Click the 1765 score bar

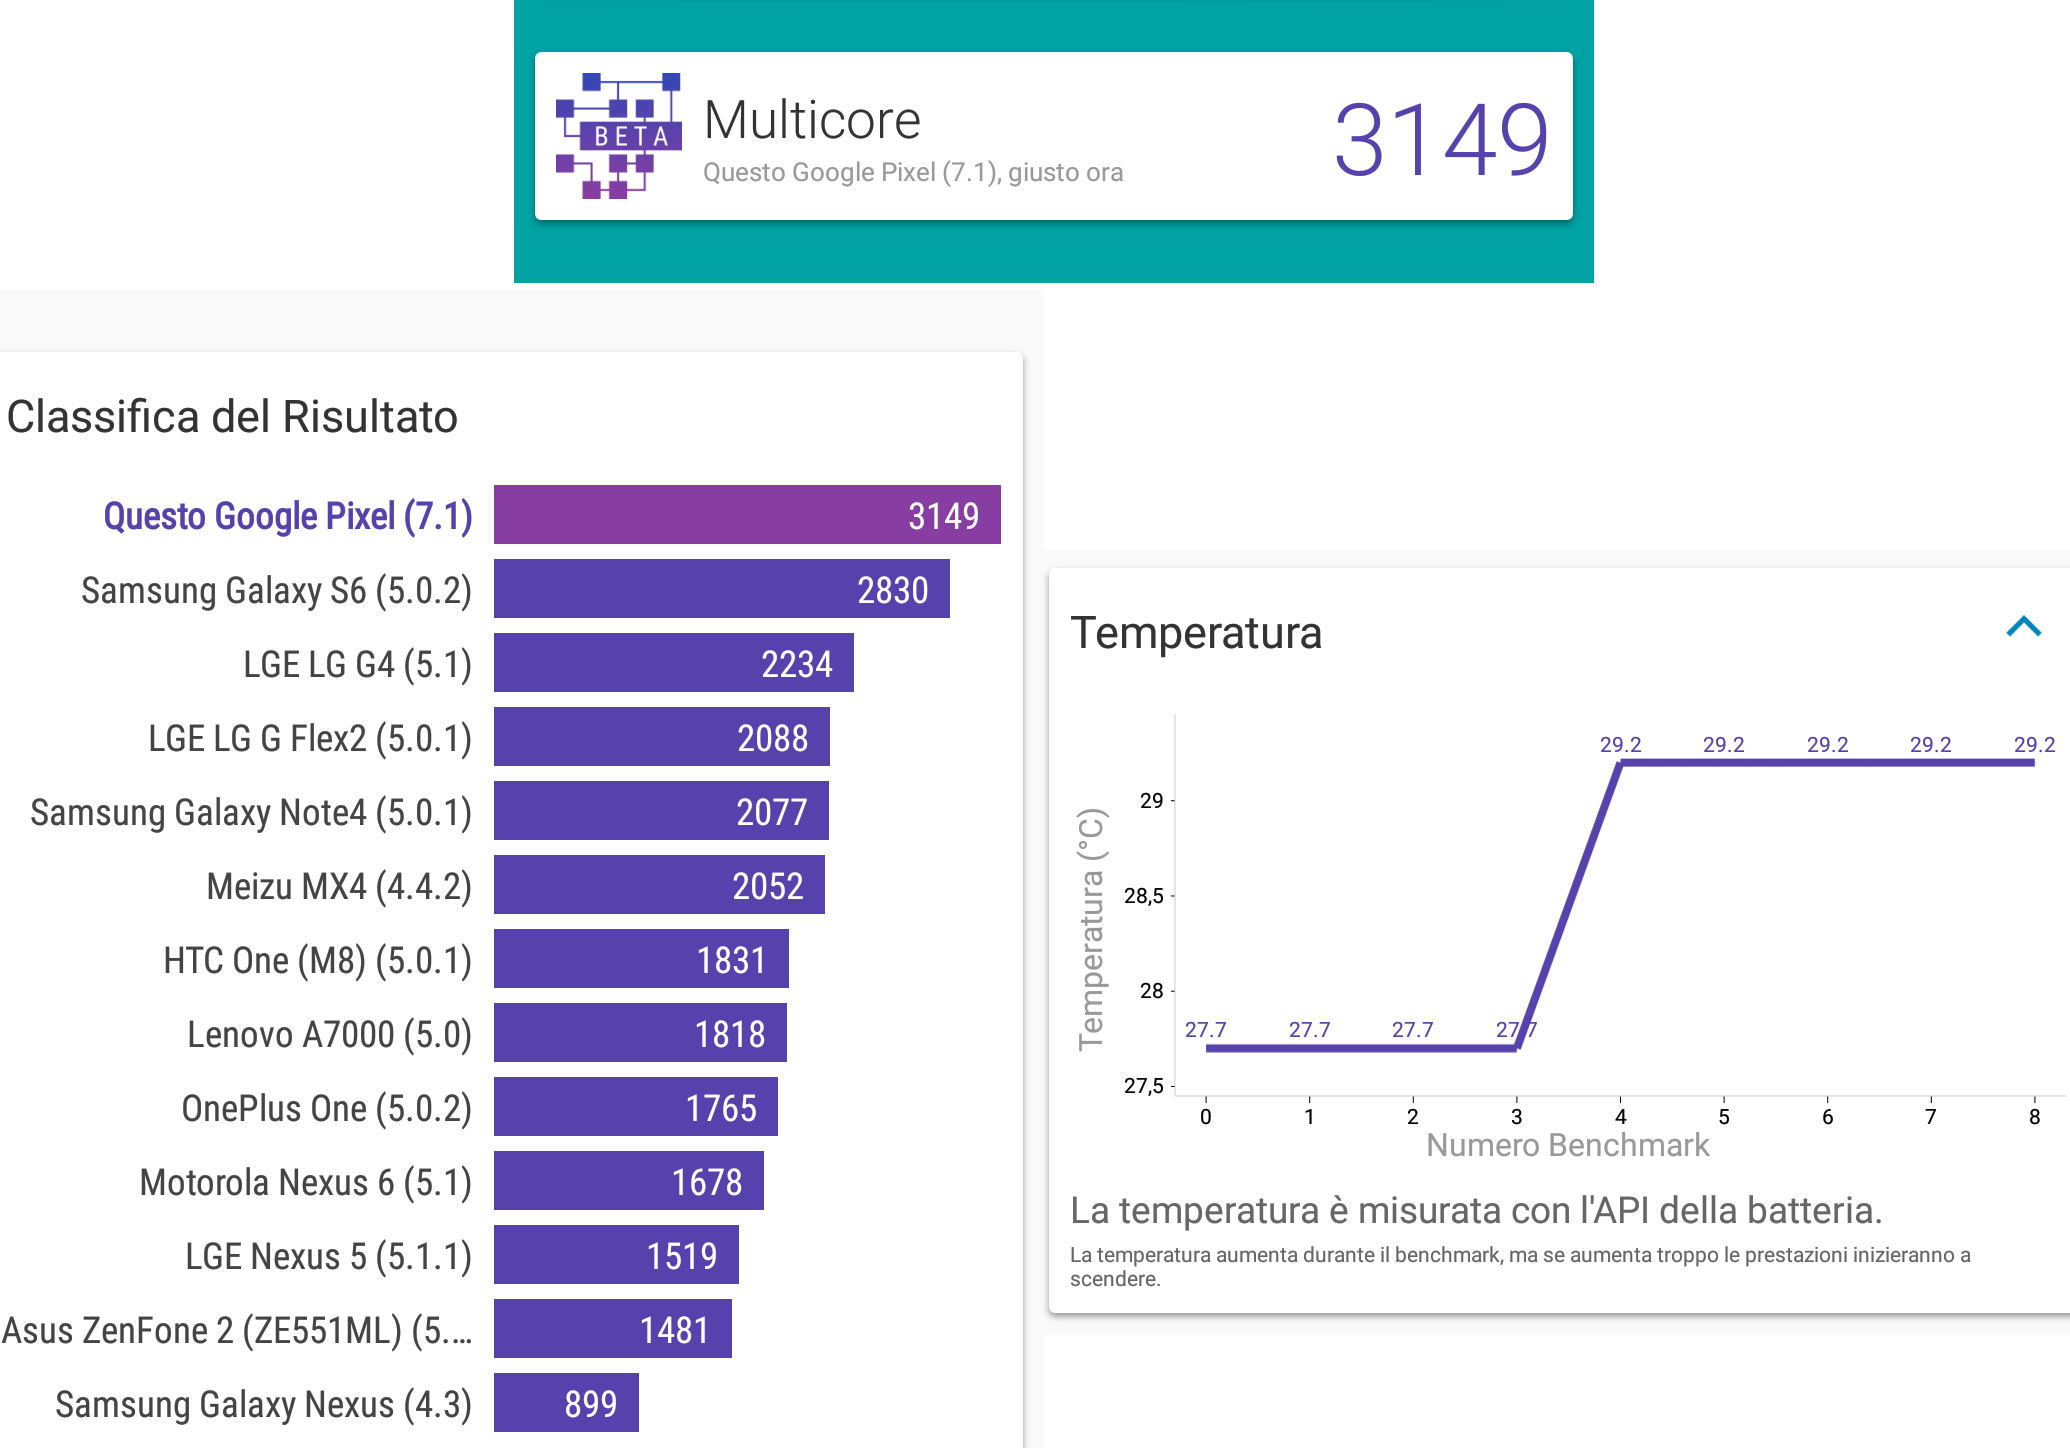[636, 1107]
